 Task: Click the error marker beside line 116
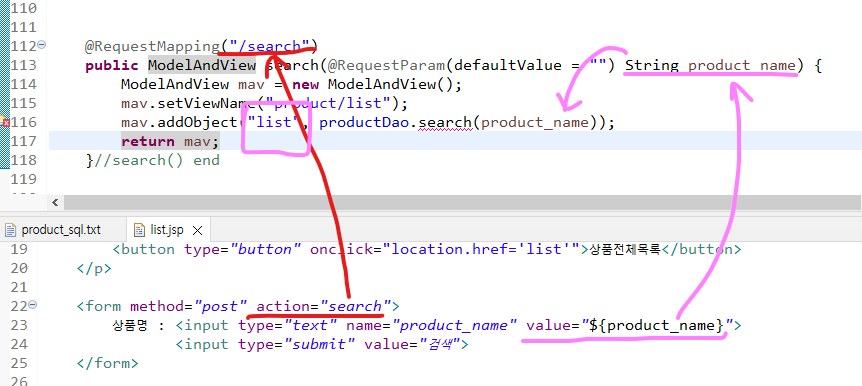6,122
